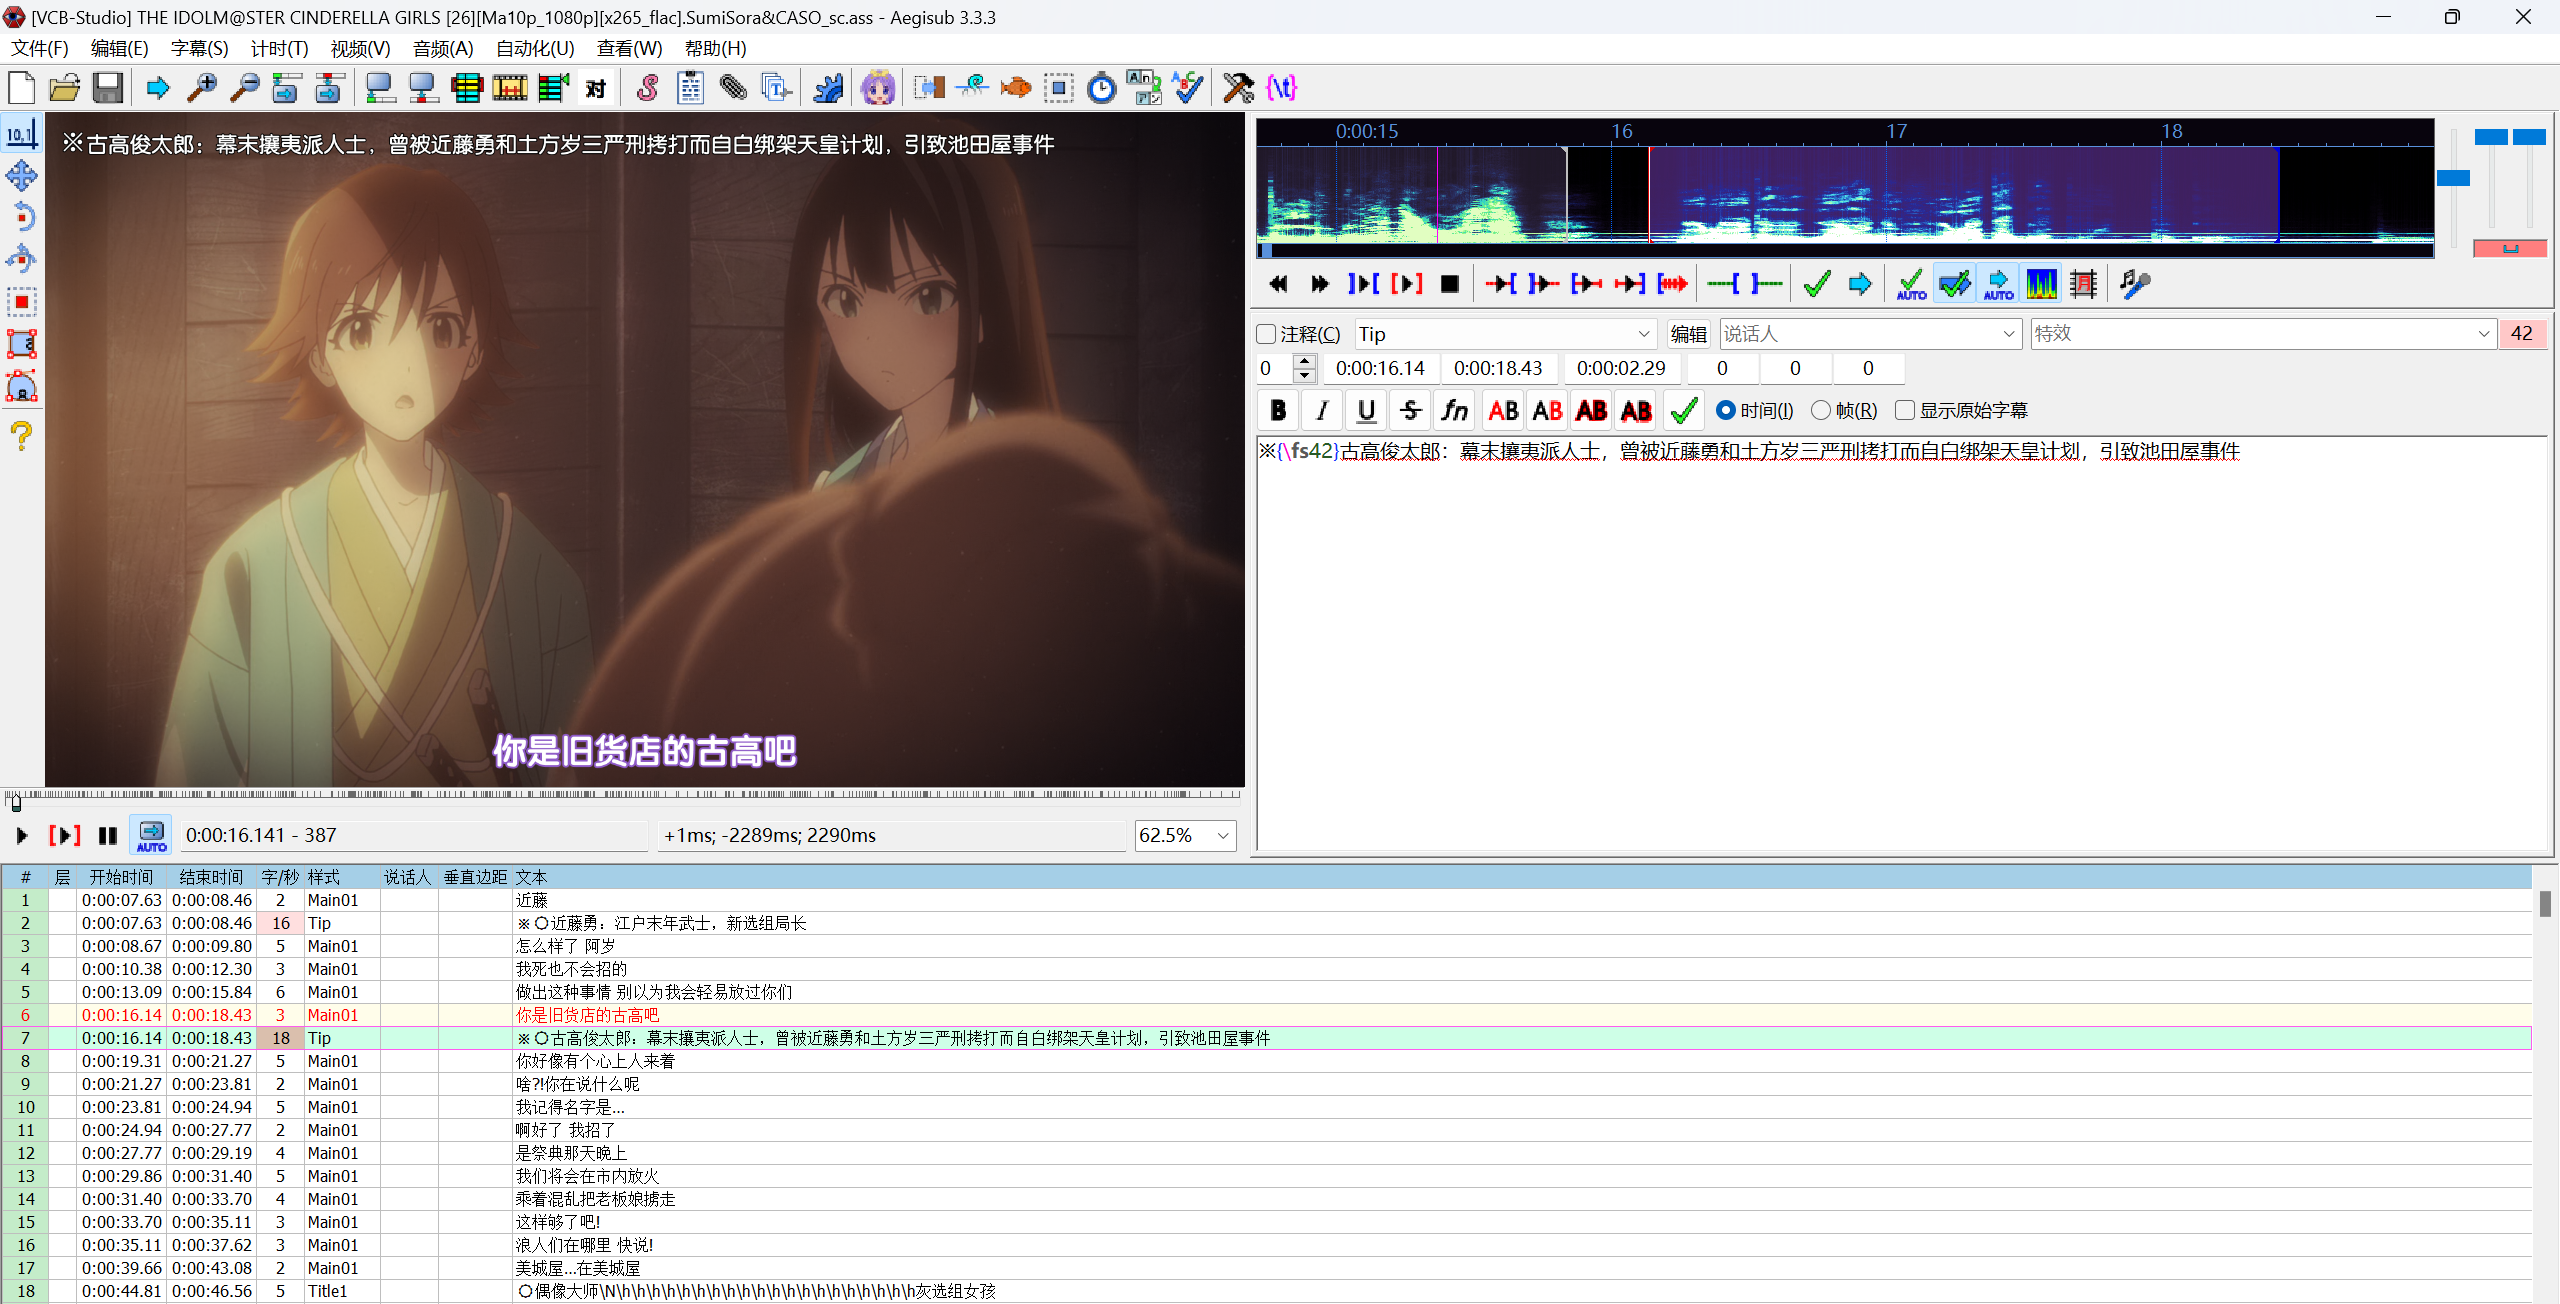
Task: Click the start time field 0:00:16.14
Action: [1380, 368]
